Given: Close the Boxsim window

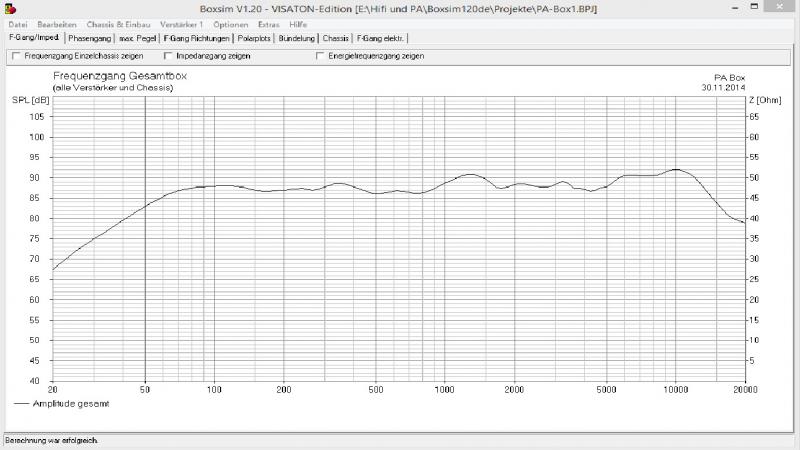Looking at the screenshot, I should click(x=780, y=7).
